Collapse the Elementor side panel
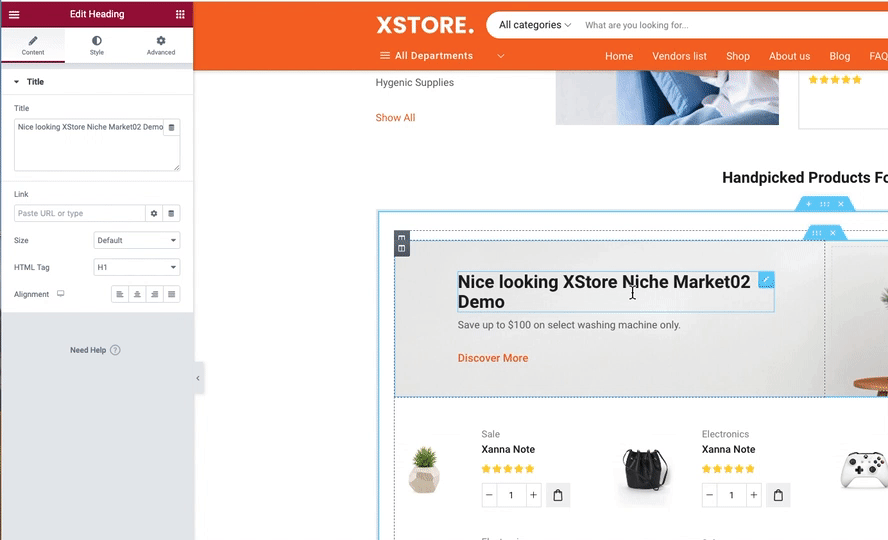 (x=198, y=378)
